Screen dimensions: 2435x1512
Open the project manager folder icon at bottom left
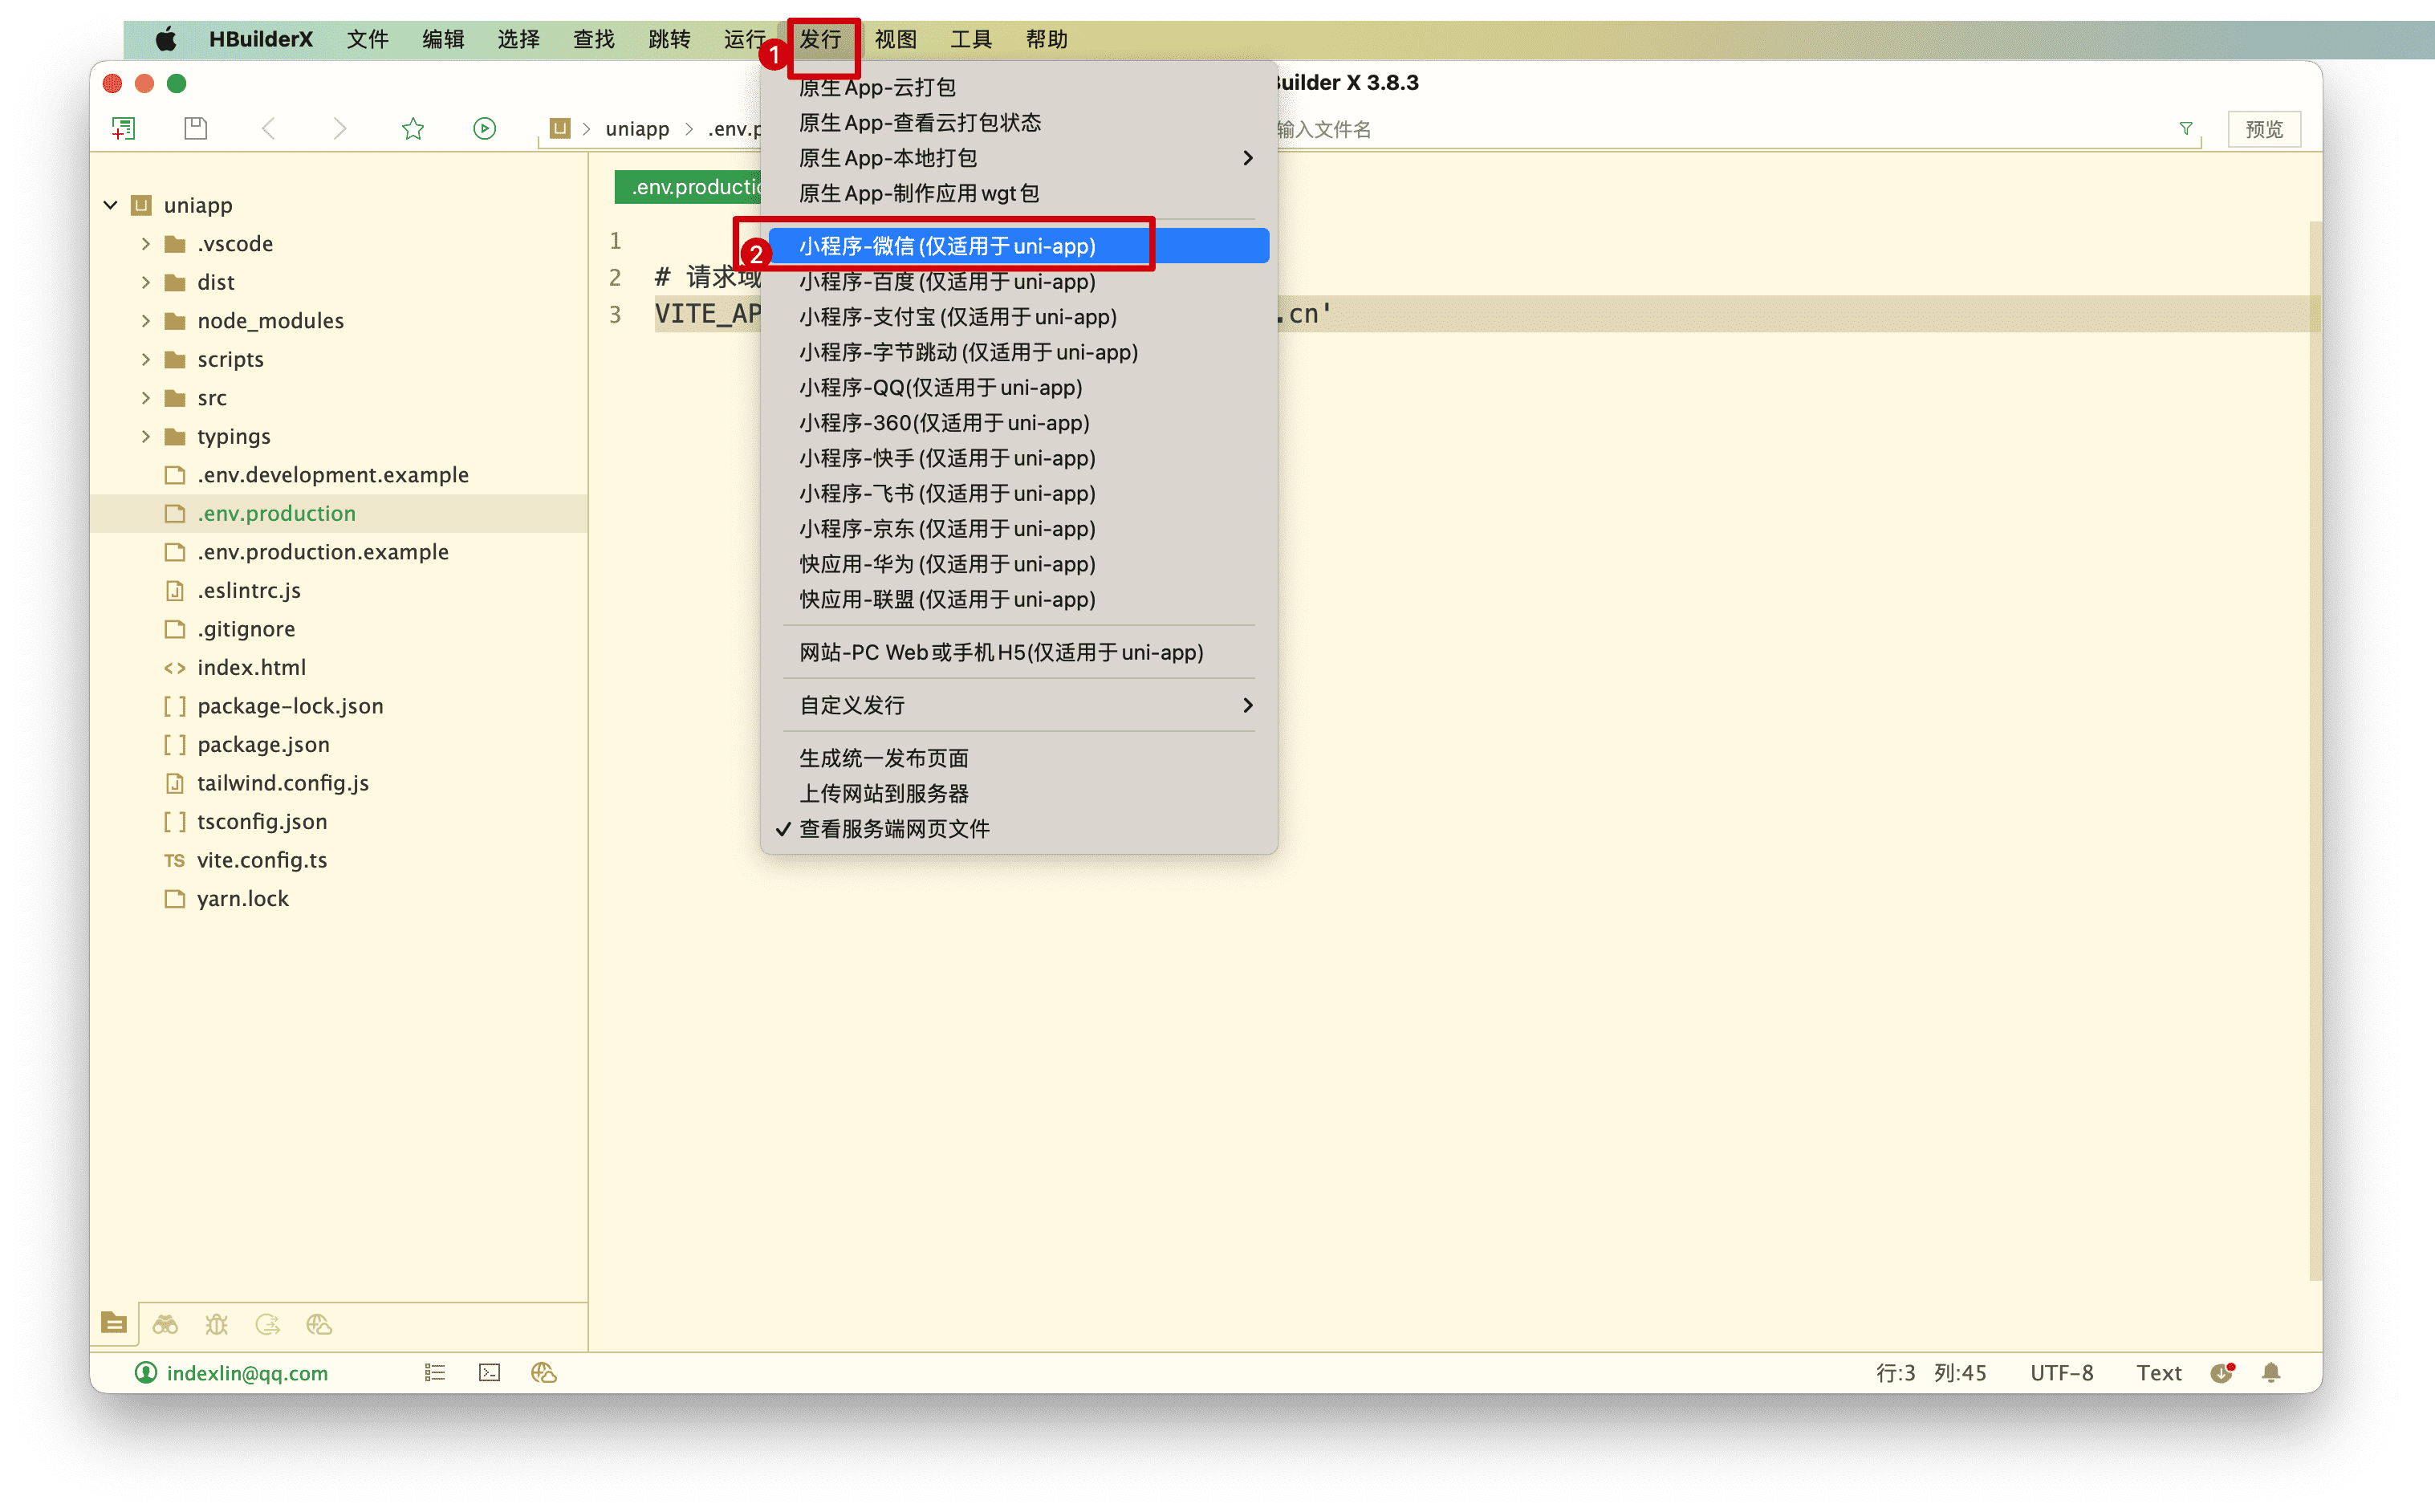tap(114, 1323)
